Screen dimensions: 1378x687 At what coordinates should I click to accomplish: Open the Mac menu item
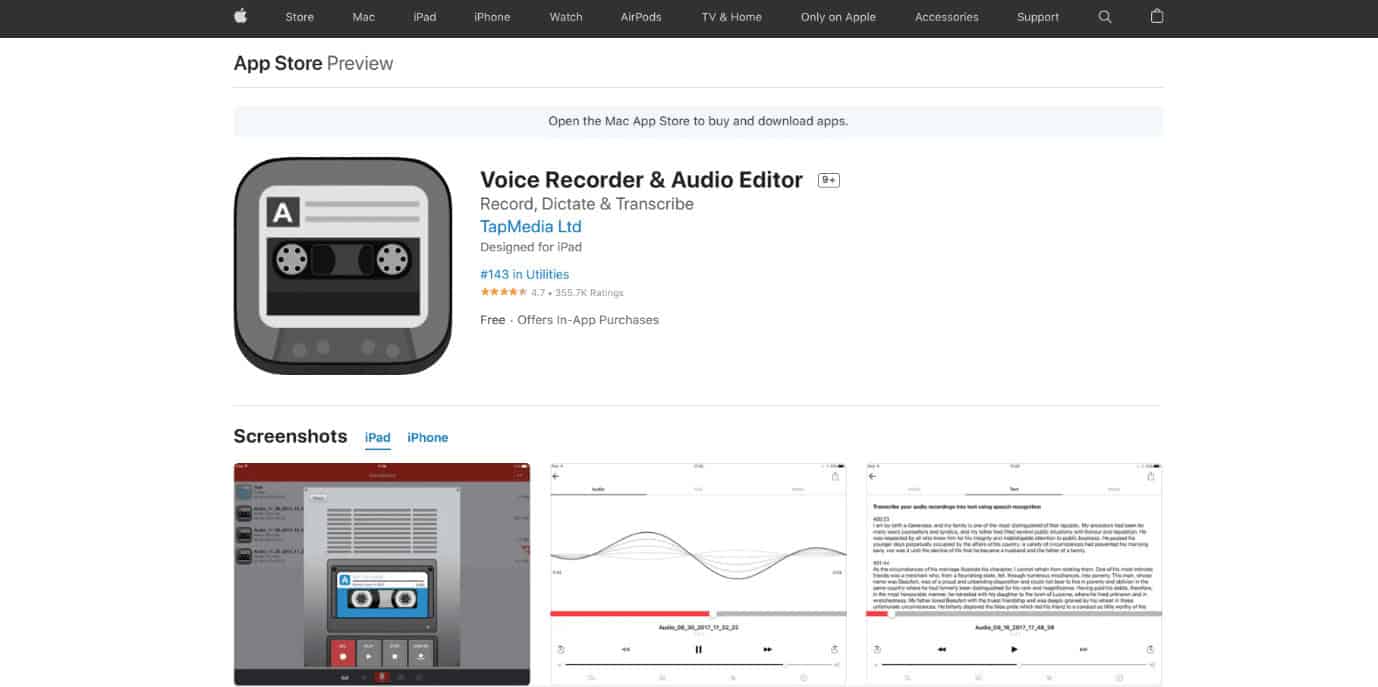click(364, 17)
